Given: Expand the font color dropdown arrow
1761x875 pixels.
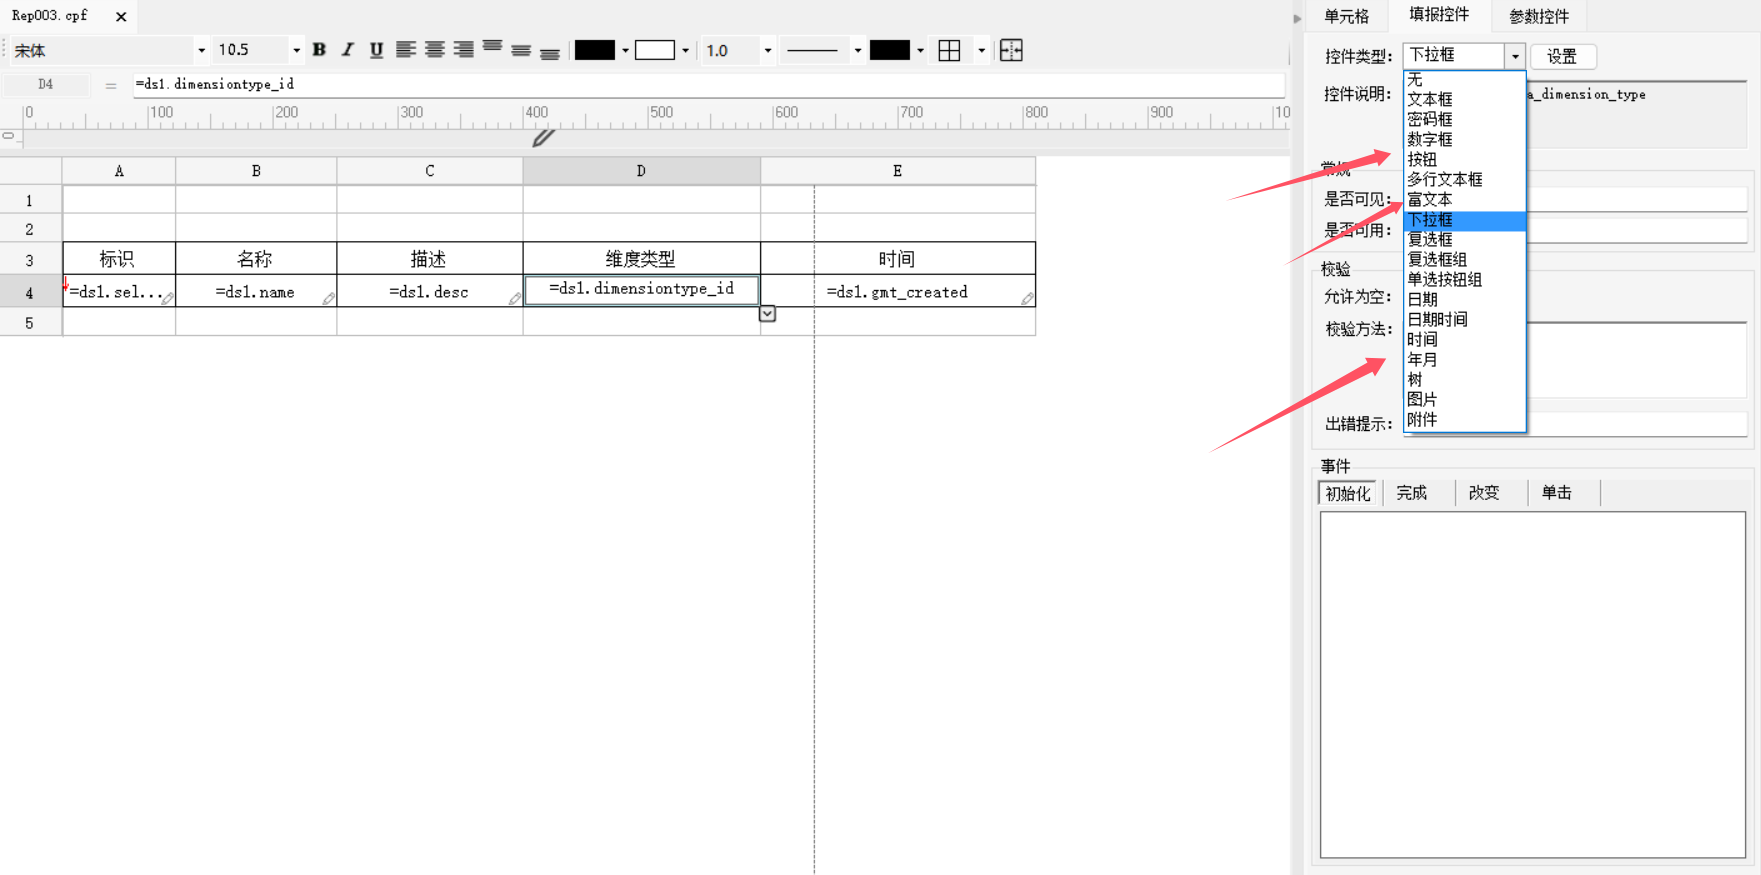Looking at the screenshot, I should point(625,50).
